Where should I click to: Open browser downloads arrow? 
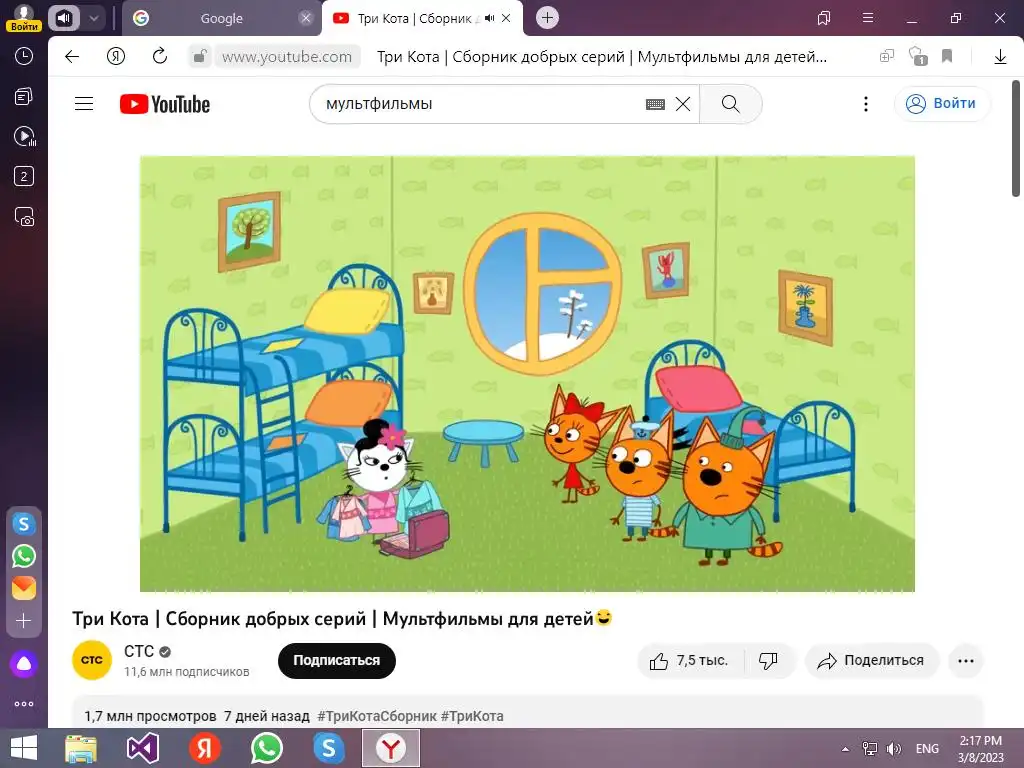tap(1000, 57)
